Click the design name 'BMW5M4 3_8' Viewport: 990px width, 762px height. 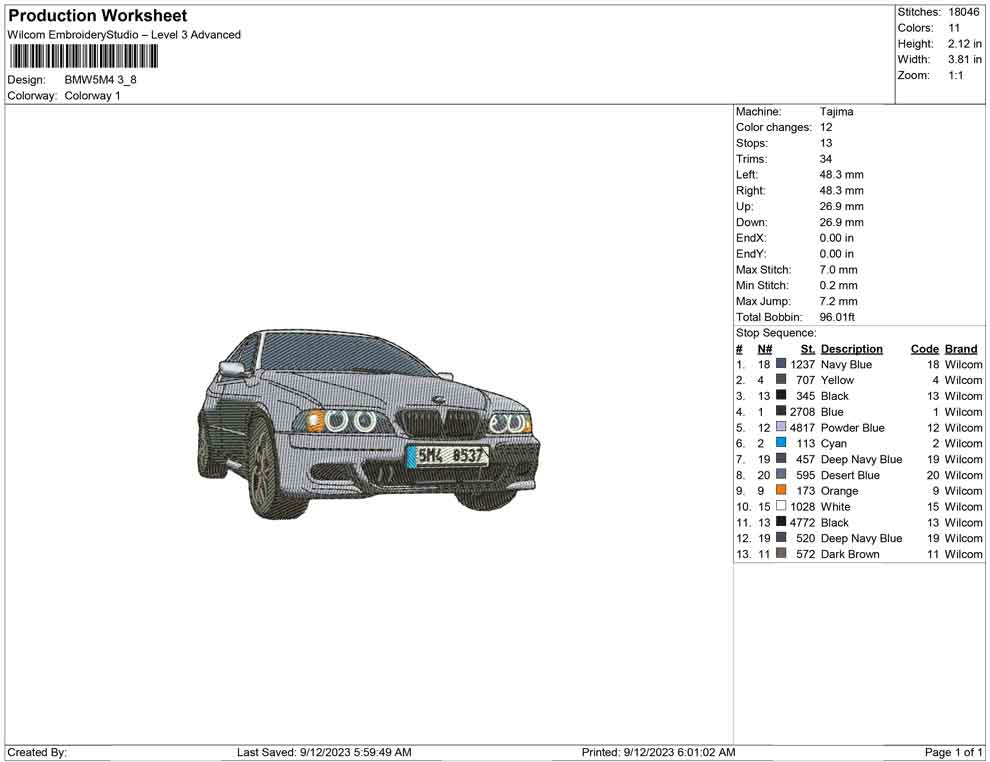click(x=100, y=80)
